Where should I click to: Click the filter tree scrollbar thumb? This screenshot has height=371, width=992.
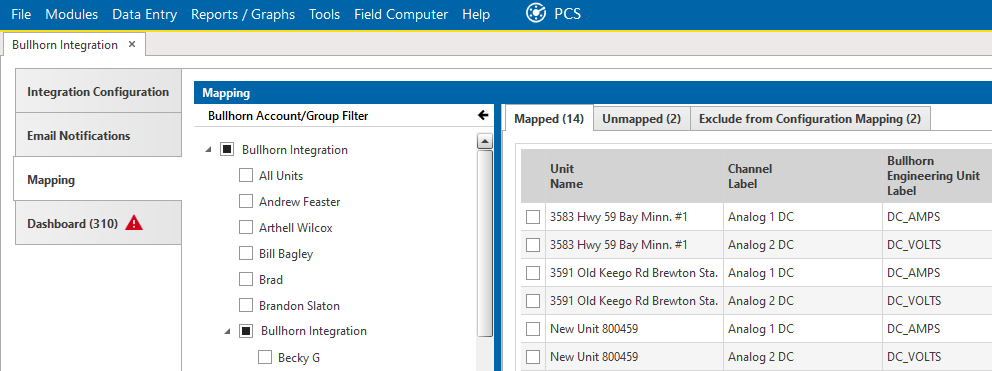click(485, 244)
